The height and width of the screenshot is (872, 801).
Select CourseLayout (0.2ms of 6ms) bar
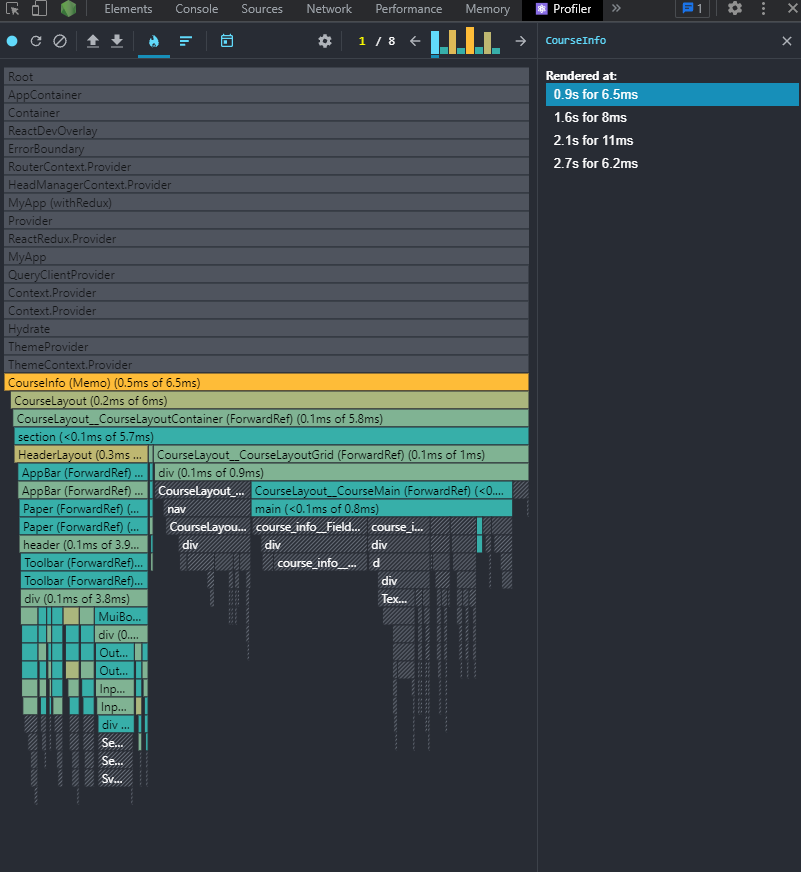click(x=270, y=400)
